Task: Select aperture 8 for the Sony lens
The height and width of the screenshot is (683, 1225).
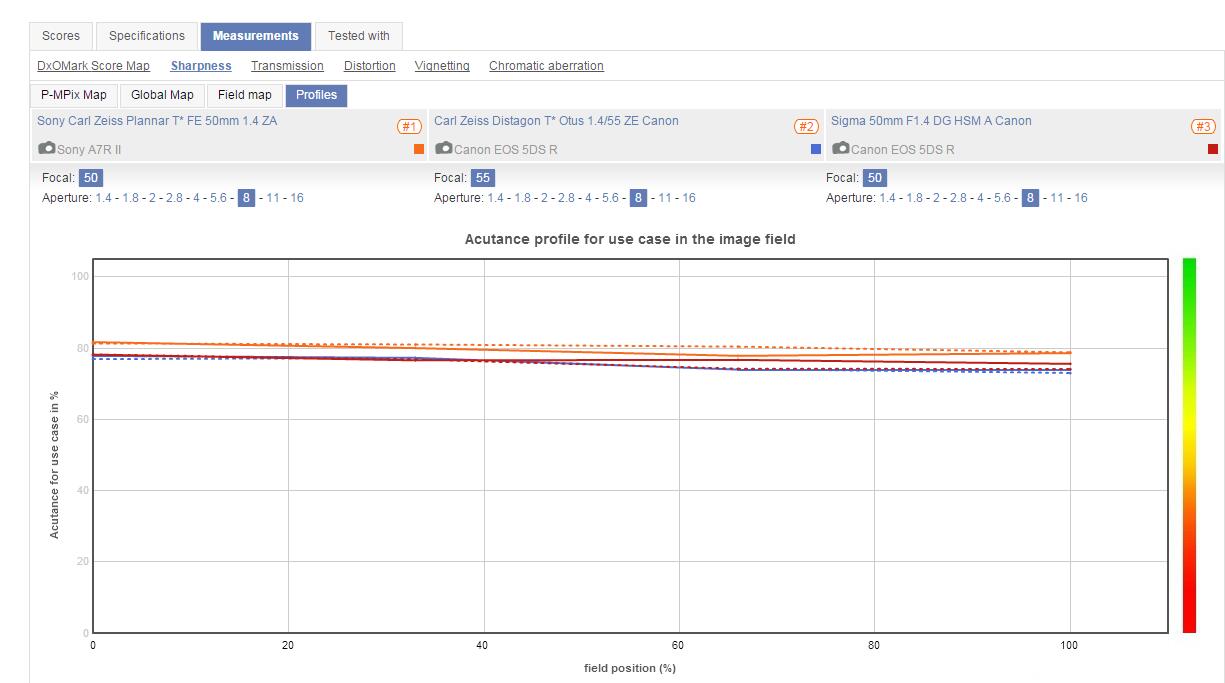Action: pyautogui.click(x=245, y=198)
